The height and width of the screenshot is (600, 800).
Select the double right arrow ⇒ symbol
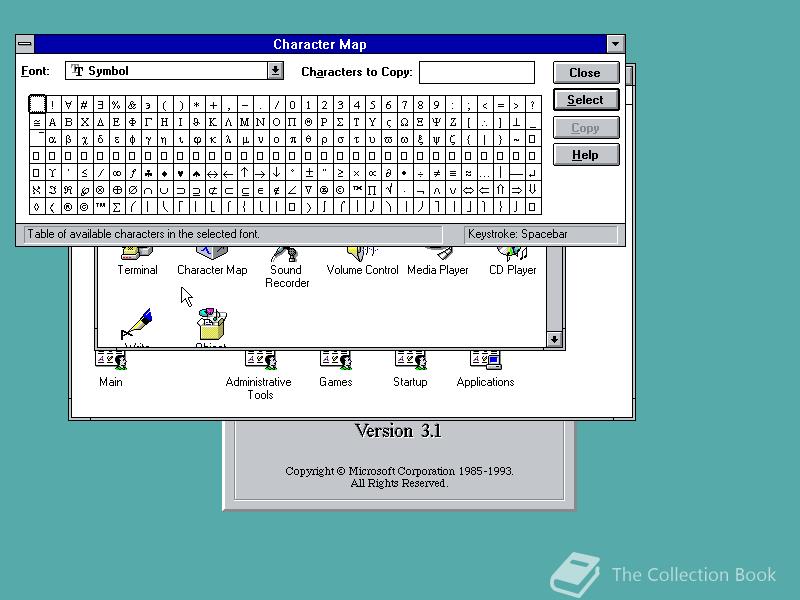[x=516, y=190]
